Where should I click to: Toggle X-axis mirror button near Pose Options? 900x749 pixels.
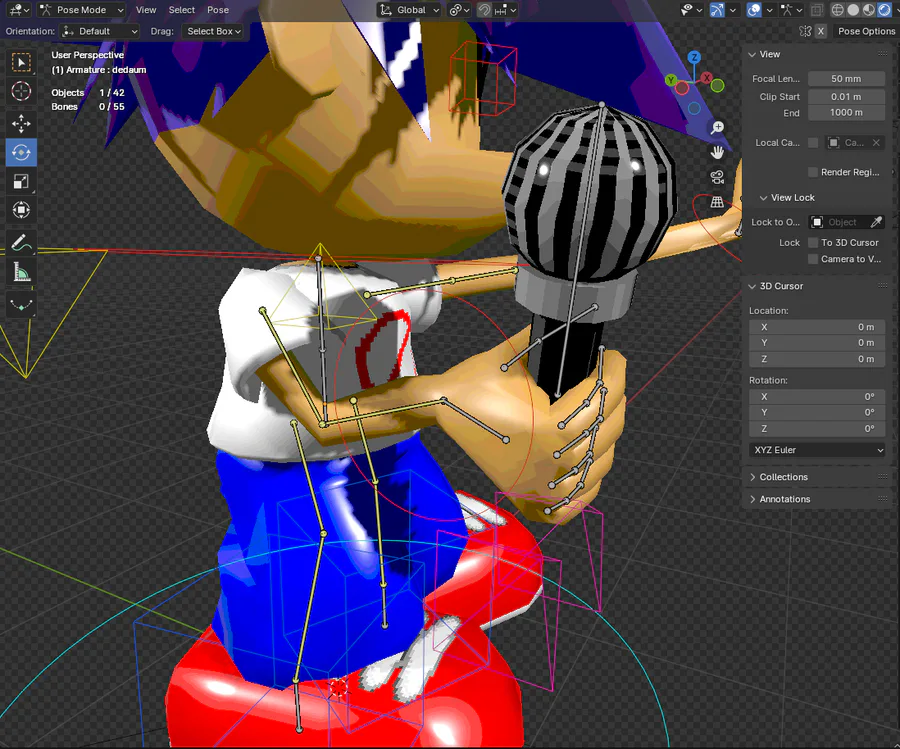tap(821, 31)
